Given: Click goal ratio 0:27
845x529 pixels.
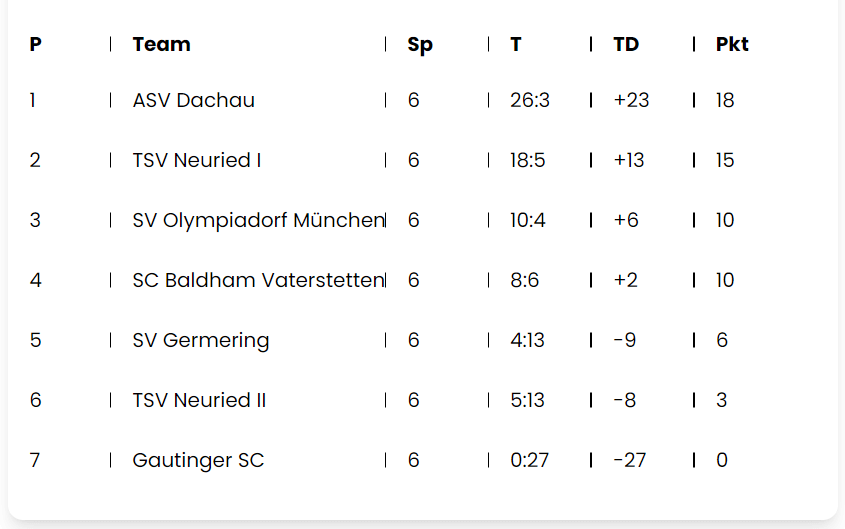Looking at the screenshot, I should click(529, 460).
